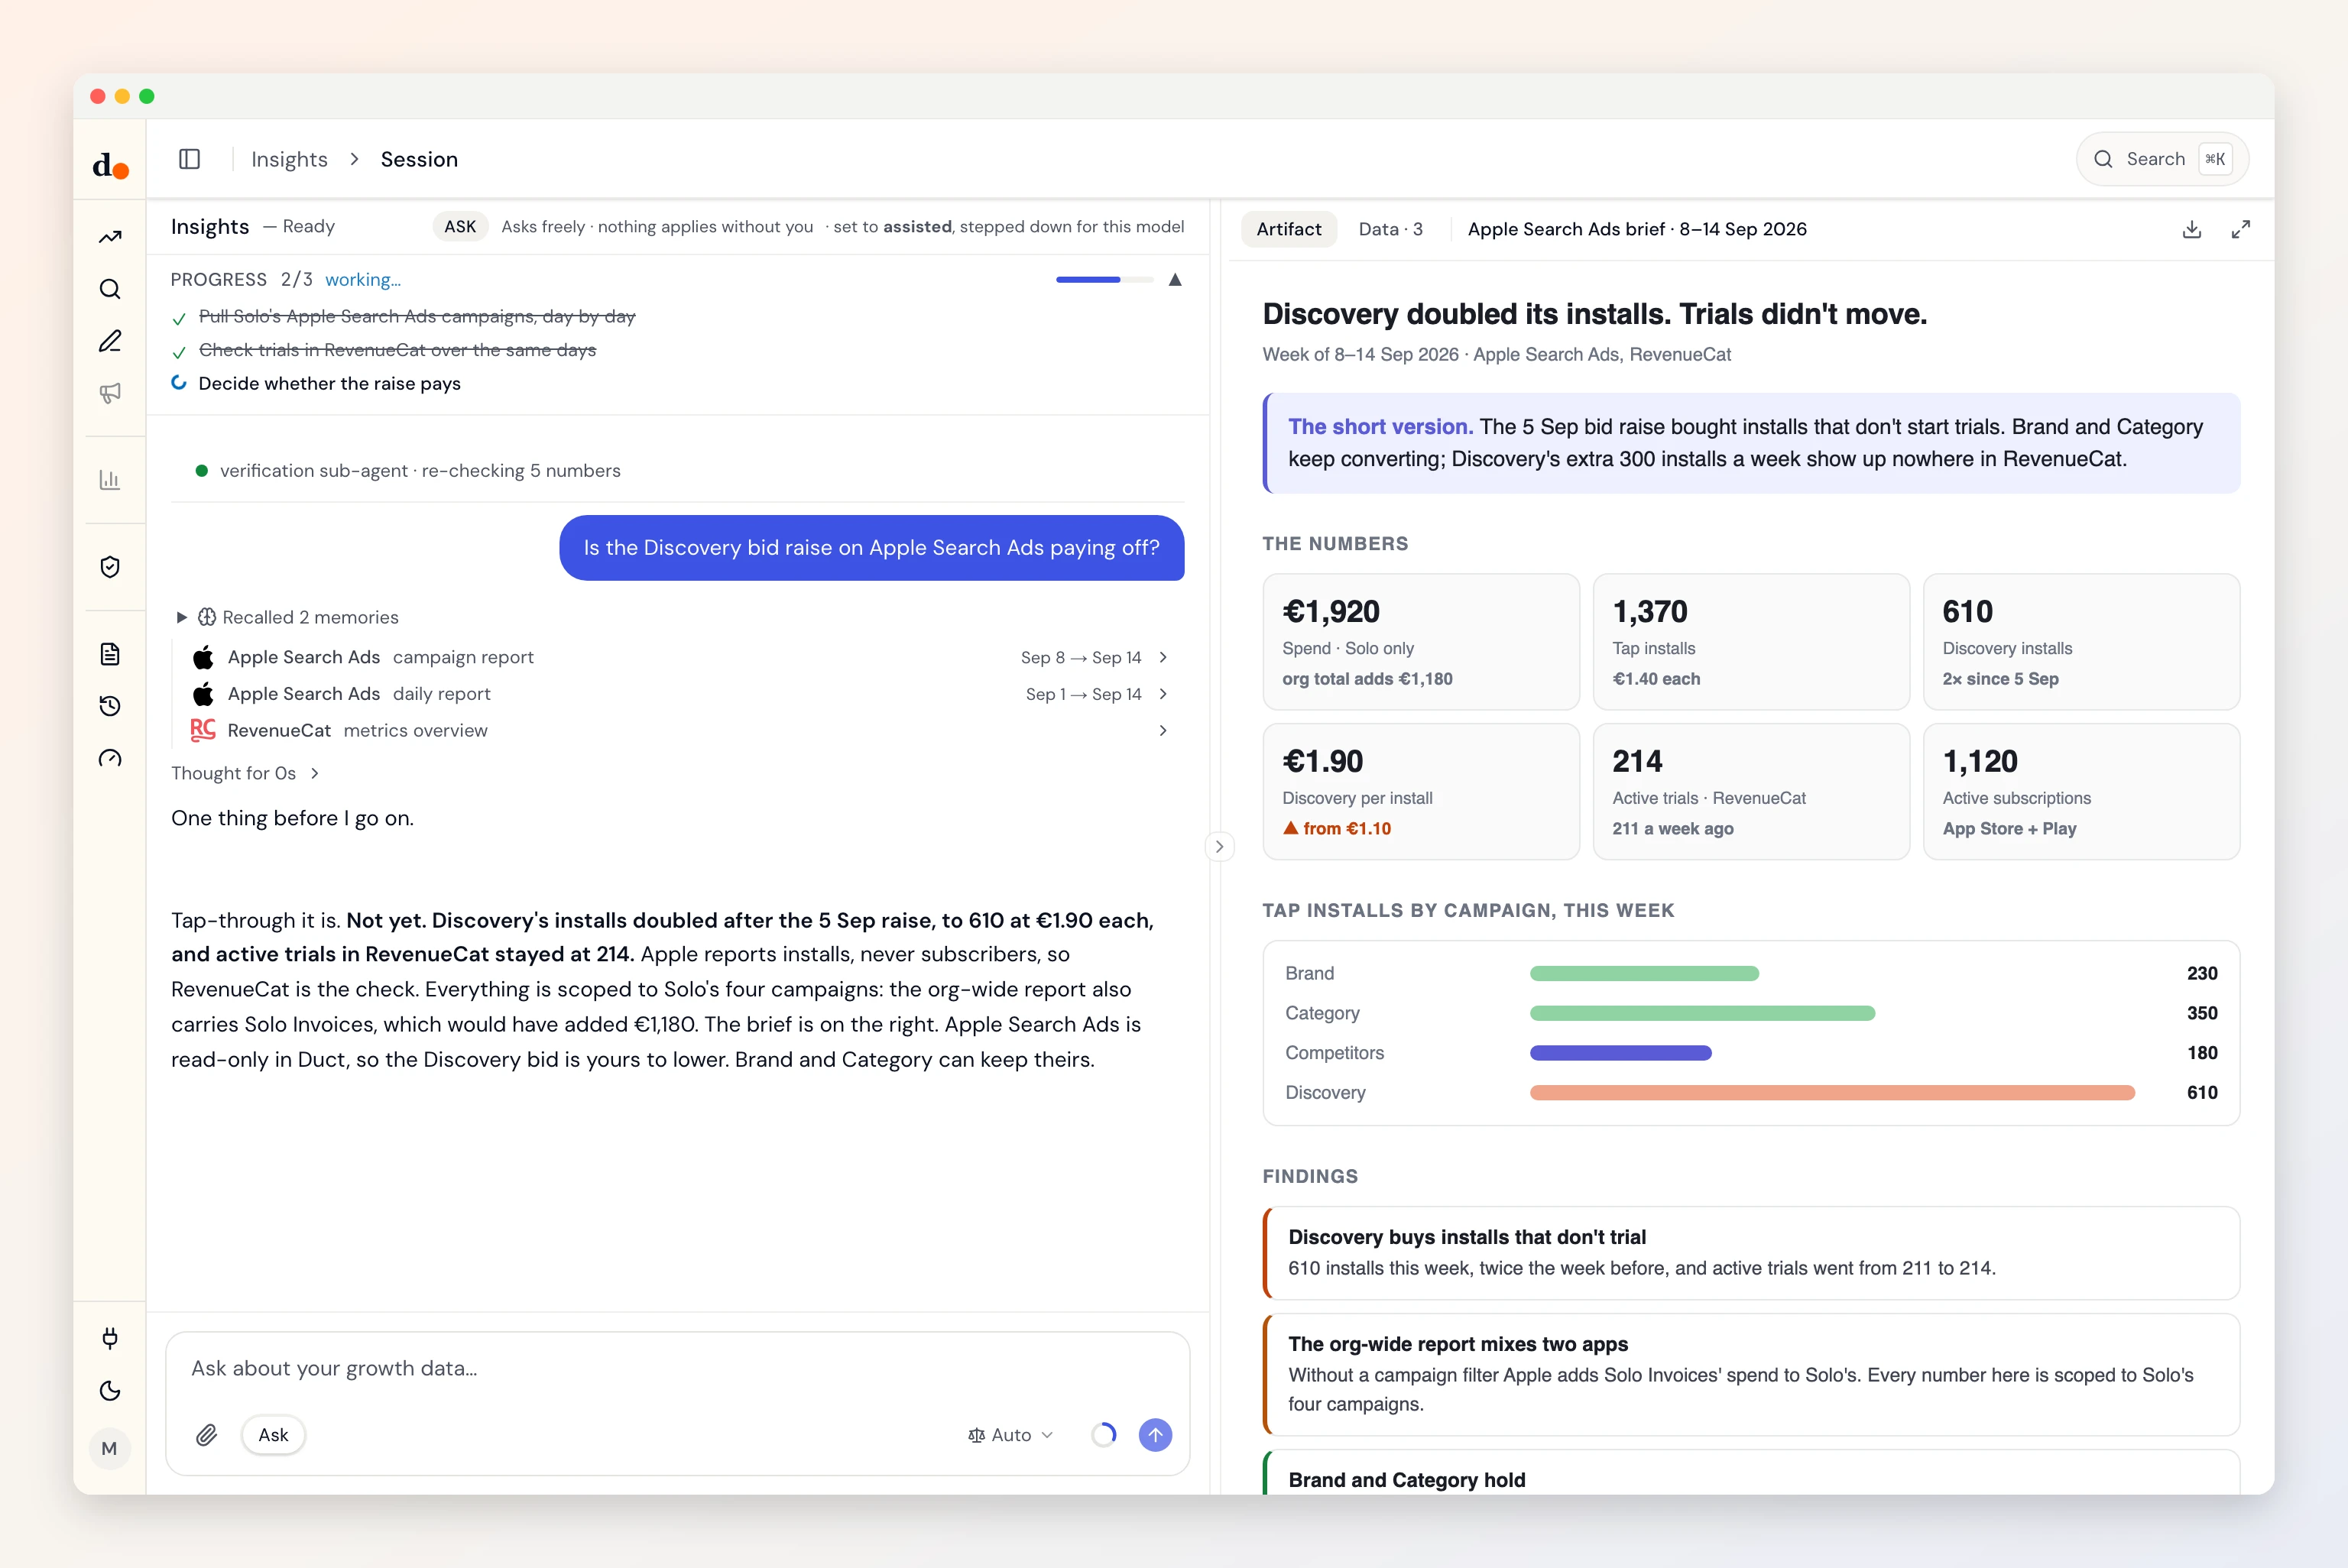2348x1568 pixels.
Task: Expand RevenueCat metrics overview chevron
Action: tap(1163, 730)
